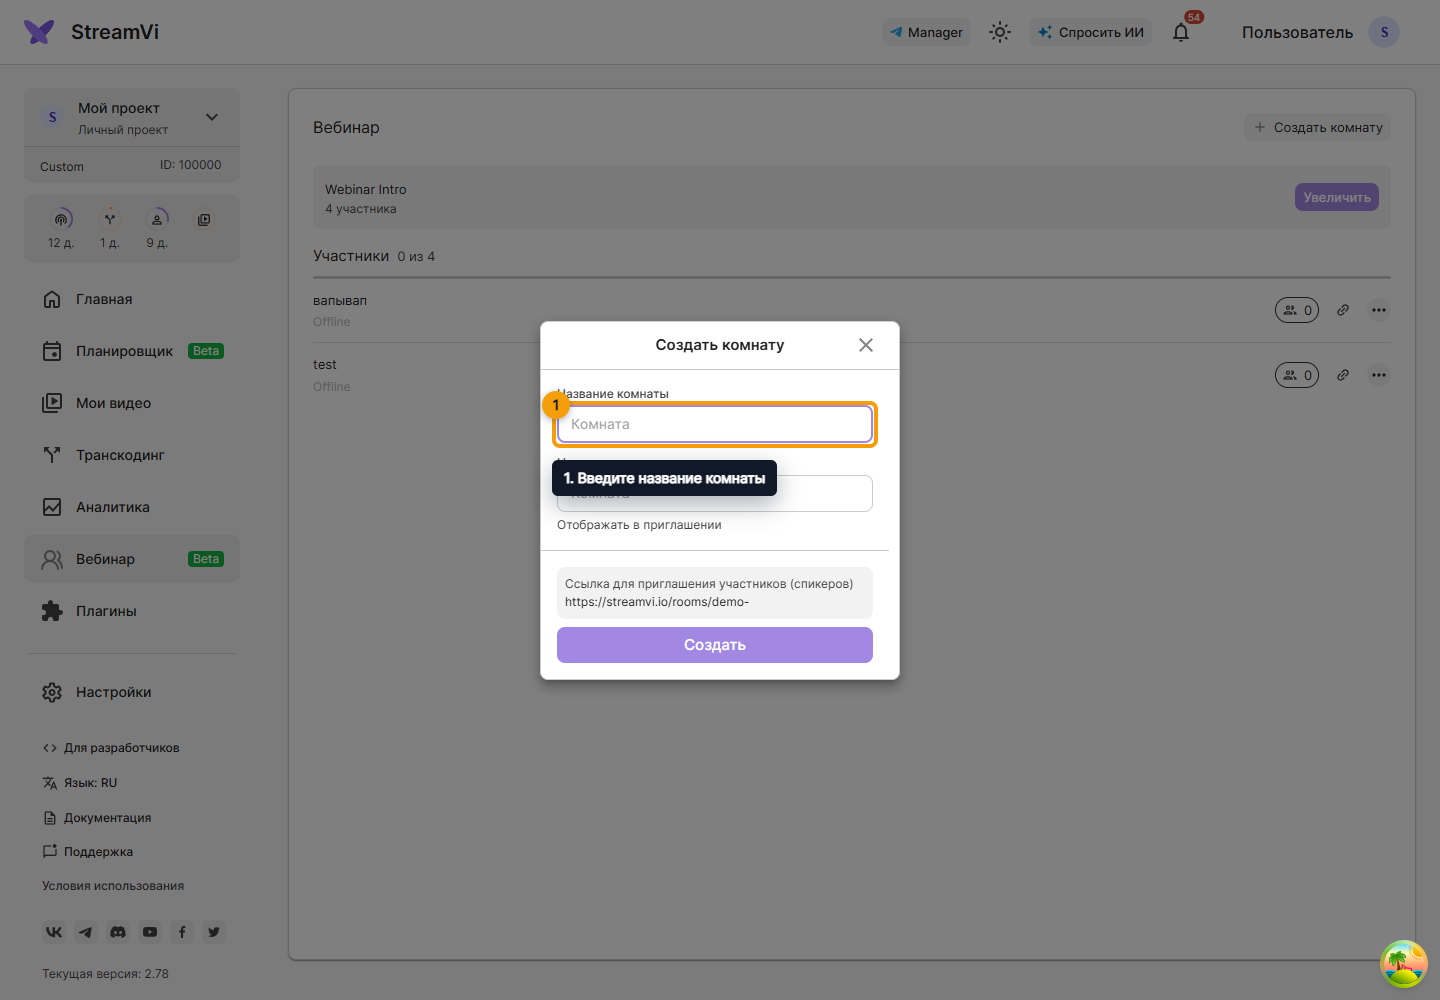Click the purple Создать button
This screenshot has height=1000, width=1440.
point(715,645)
